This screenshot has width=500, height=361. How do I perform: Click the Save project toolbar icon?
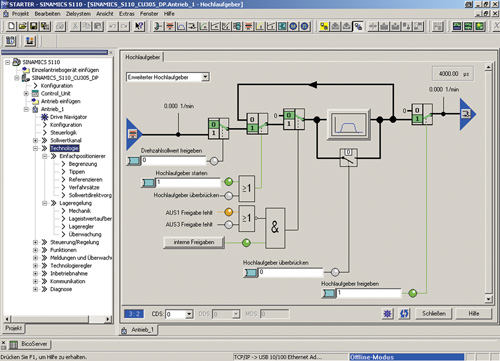click(x=33, y=26)
